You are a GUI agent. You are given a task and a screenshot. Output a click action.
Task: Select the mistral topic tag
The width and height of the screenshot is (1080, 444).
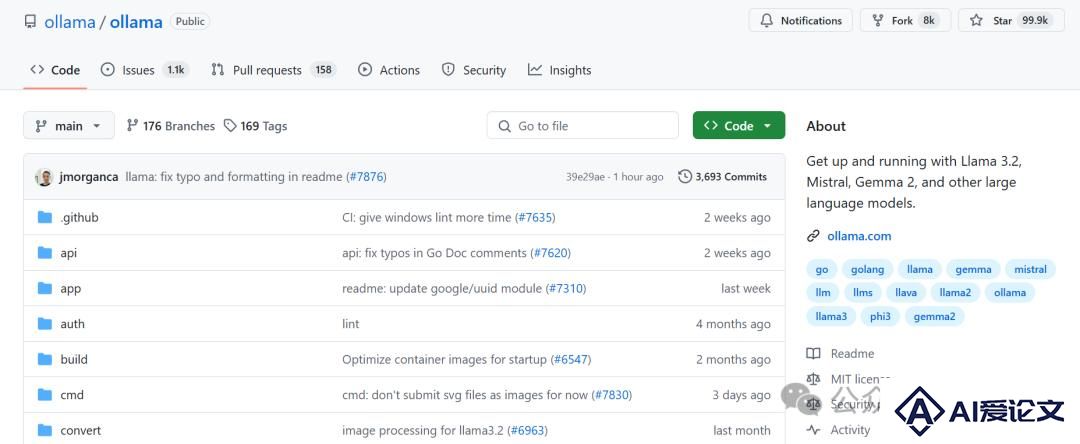click(x=1030, y=269)
